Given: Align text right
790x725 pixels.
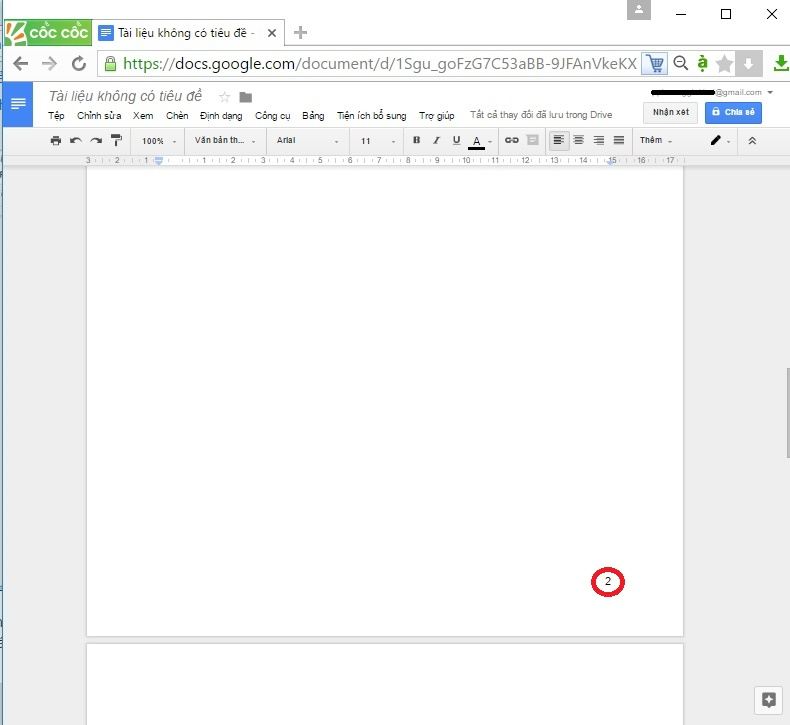Looking at the screenshot, I should (x=599, y=140).
